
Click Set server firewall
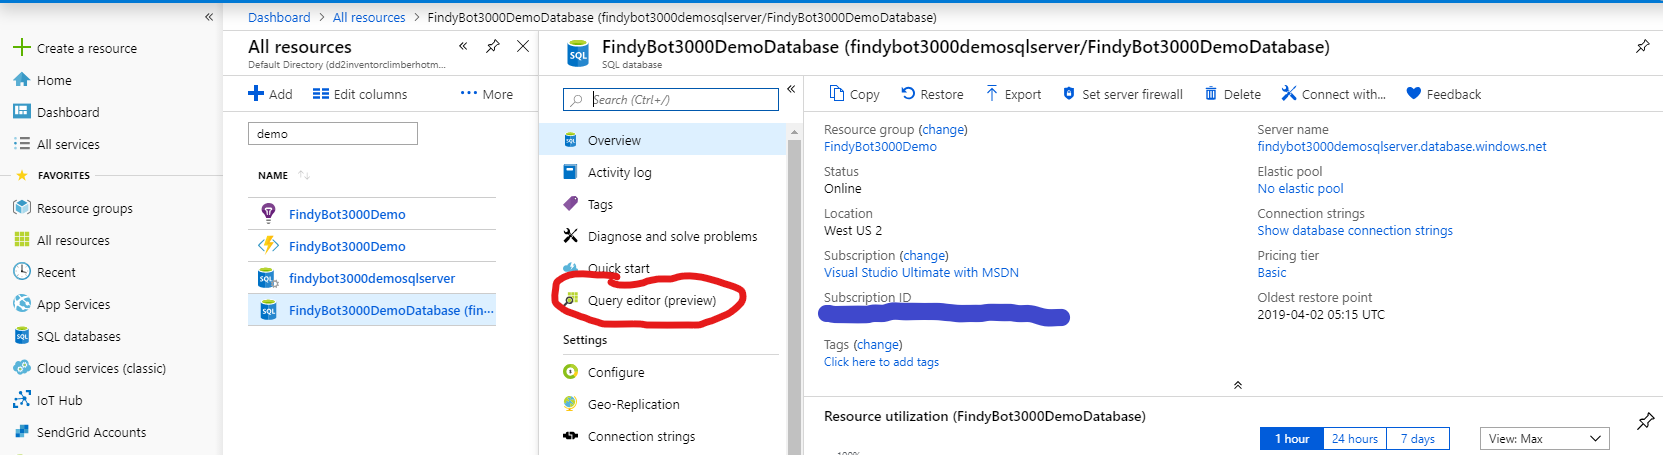(x=1122, y=94)
